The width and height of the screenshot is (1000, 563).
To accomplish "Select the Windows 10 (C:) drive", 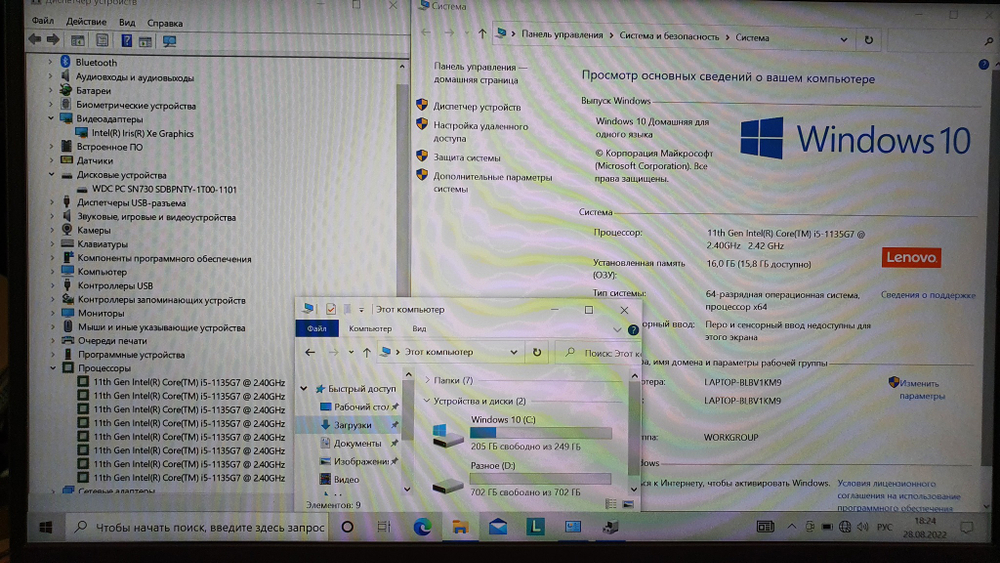I will [522, 432].
